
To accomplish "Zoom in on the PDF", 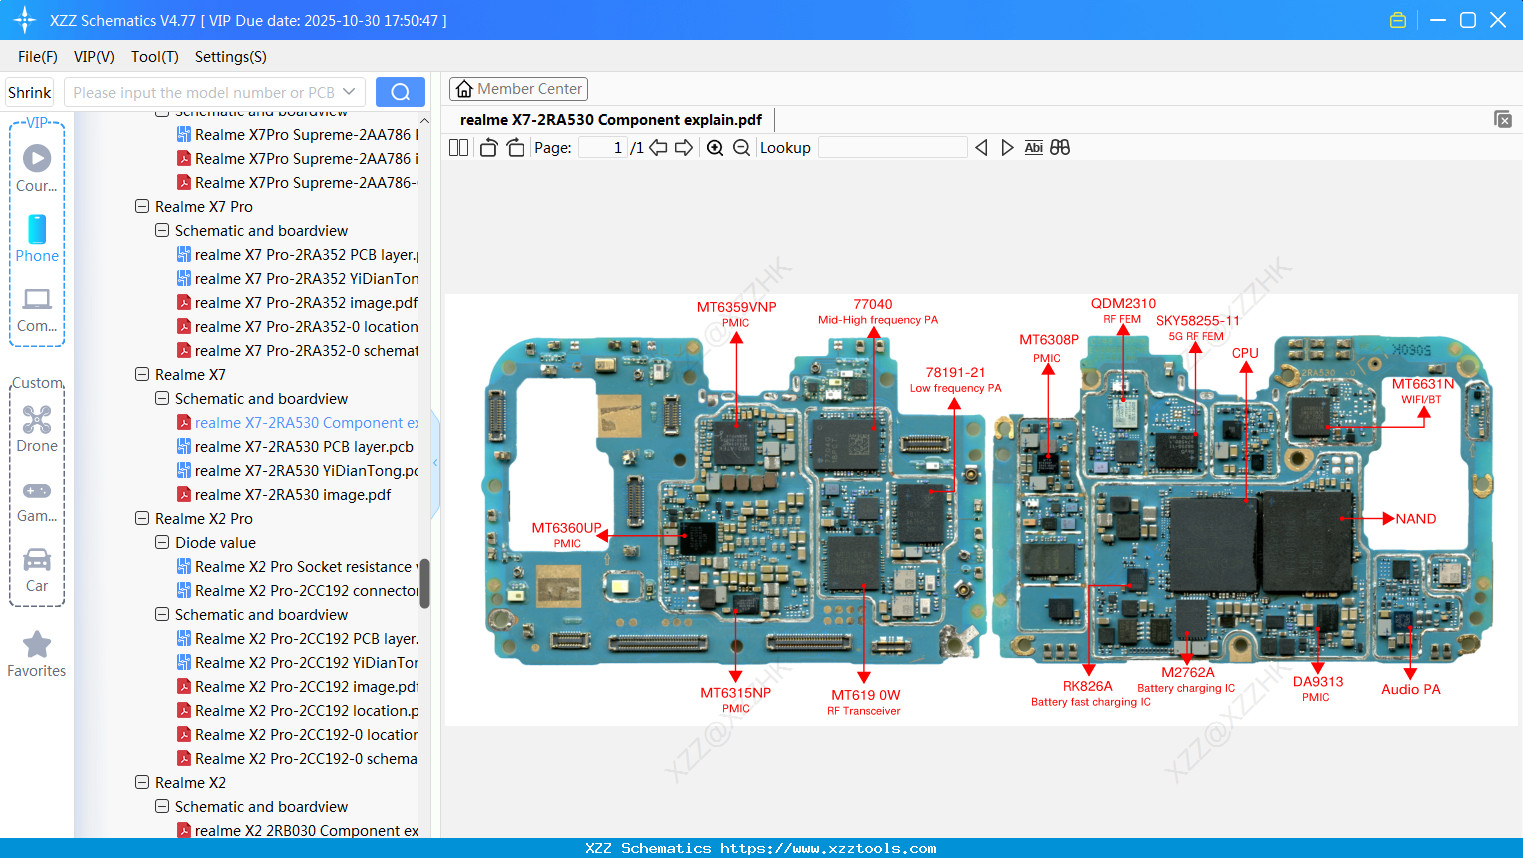I will coord(715,148).
